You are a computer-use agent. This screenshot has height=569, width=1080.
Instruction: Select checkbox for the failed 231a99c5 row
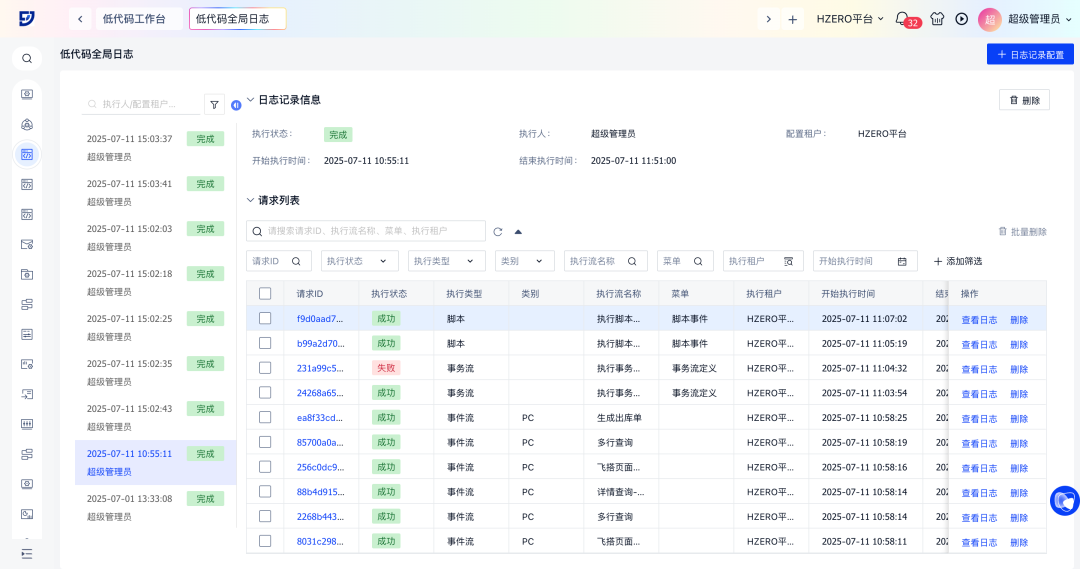[265, 368]
